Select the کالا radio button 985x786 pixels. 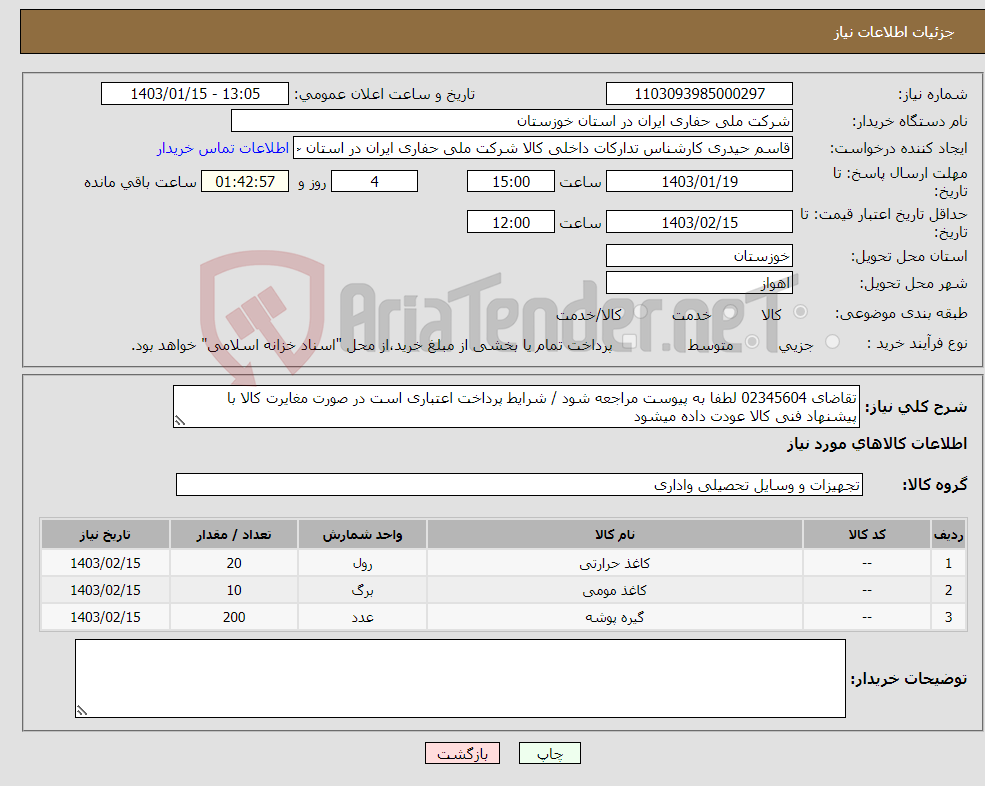point(800,312)
